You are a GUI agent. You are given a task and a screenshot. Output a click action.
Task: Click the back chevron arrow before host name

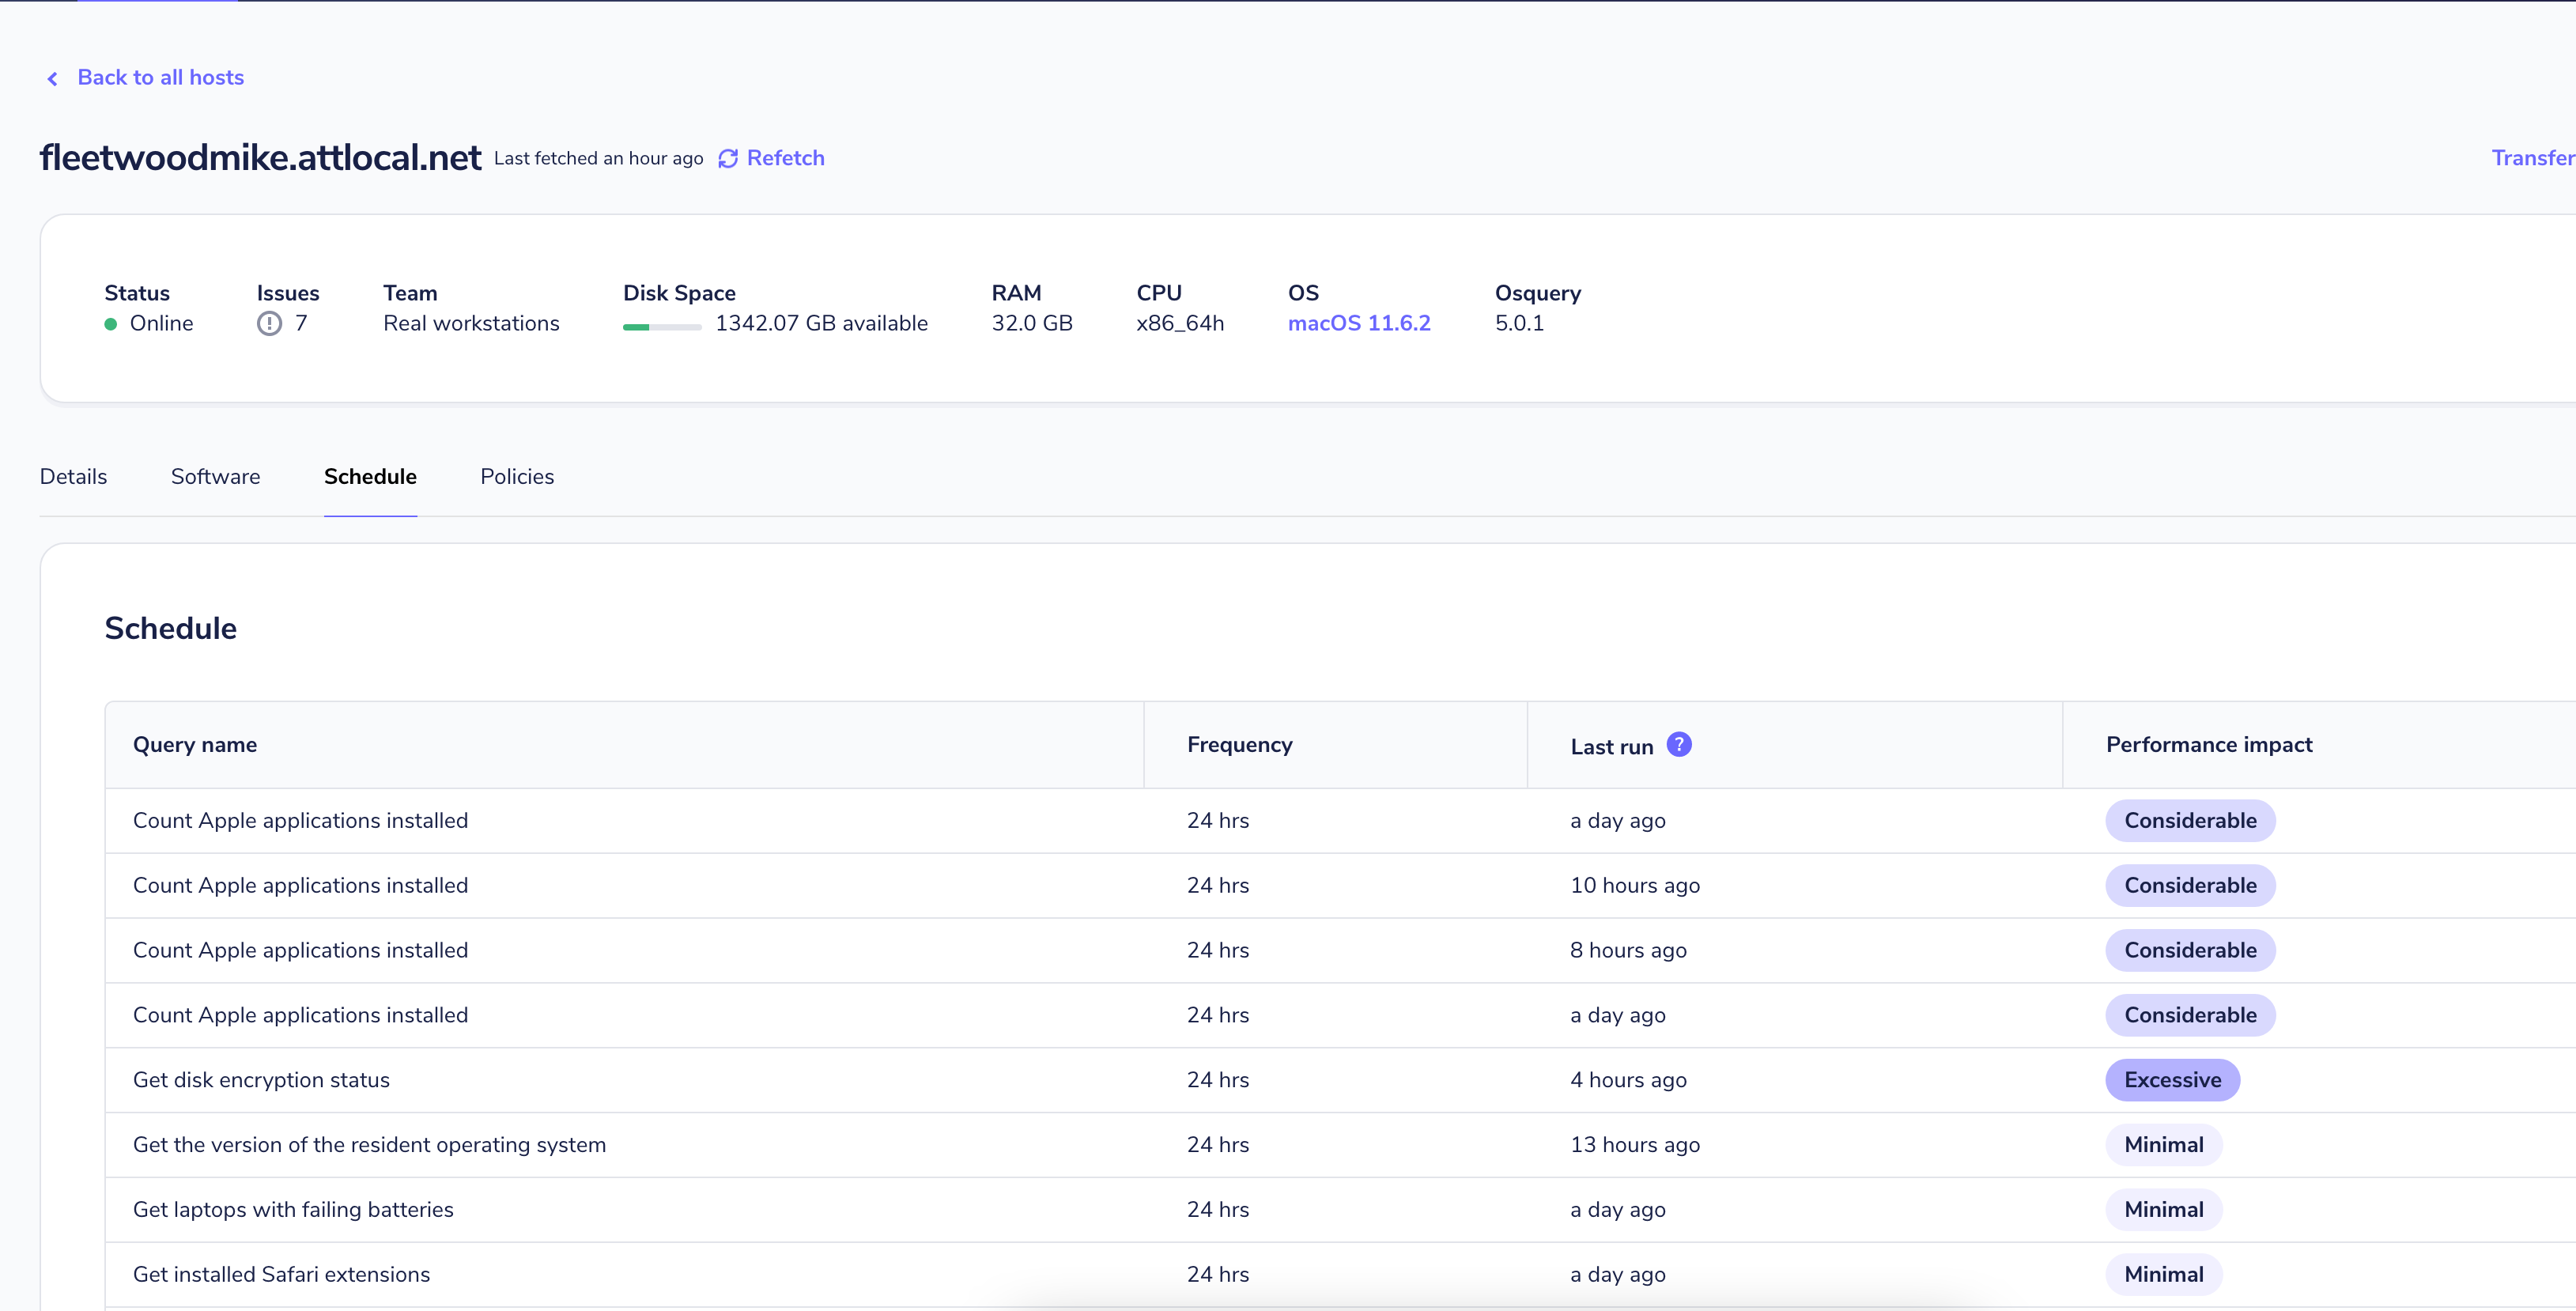[53, 78]
